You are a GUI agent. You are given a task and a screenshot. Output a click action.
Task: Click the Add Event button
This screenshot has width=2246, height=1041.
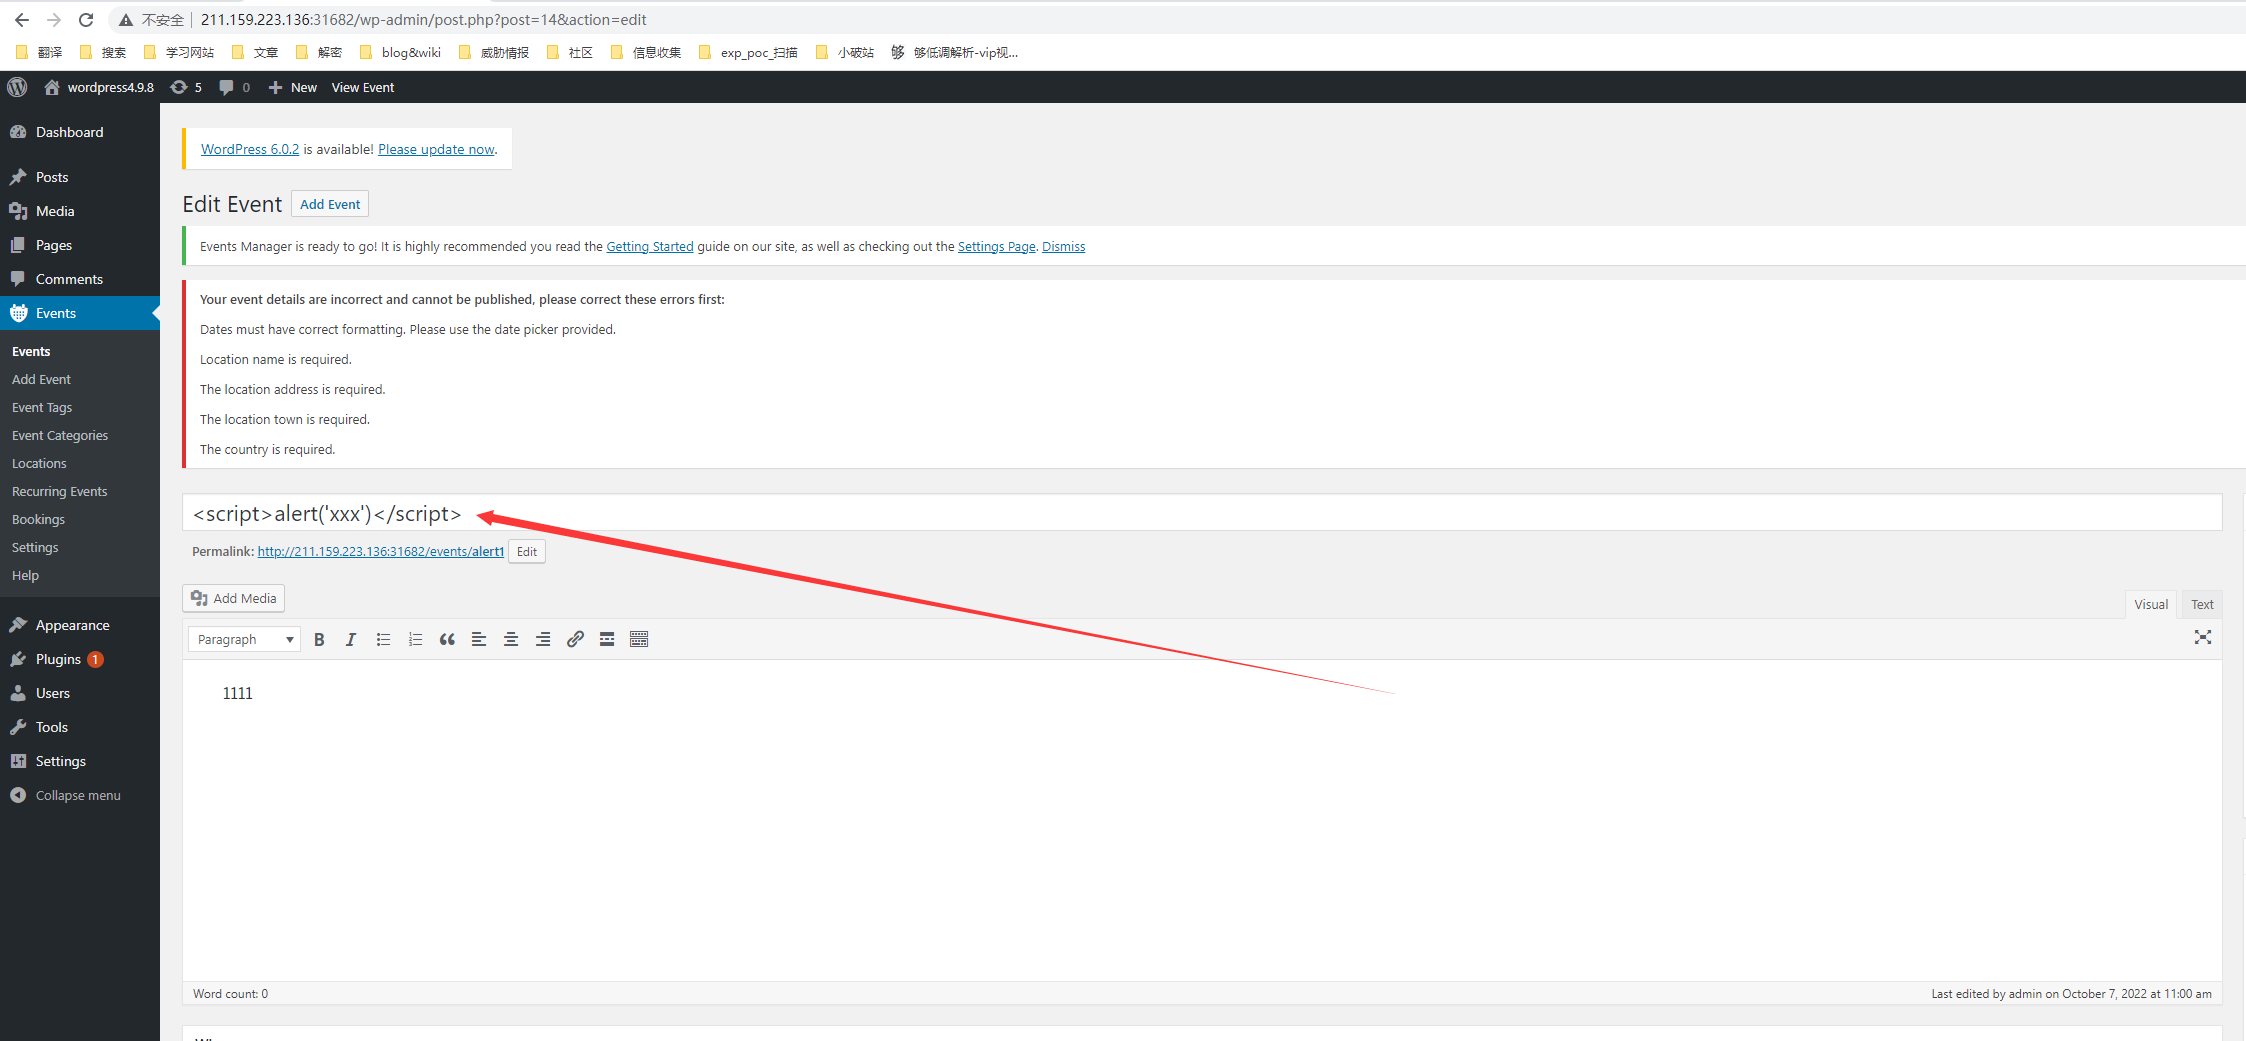[330, 204]
